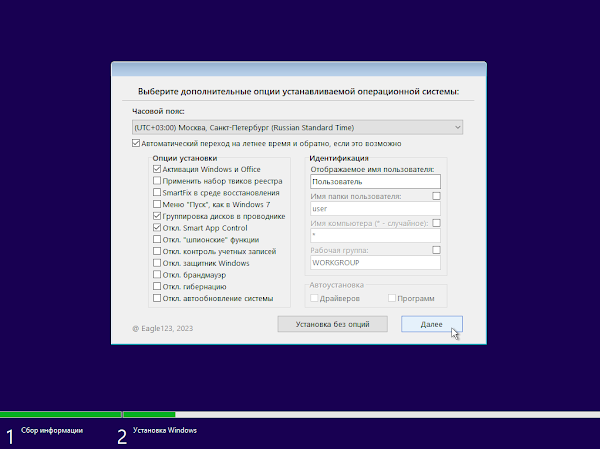This screenshot has width=600, height=449.
Task: Enable the Имя компьютера checkbox
Action: (436, 223)
